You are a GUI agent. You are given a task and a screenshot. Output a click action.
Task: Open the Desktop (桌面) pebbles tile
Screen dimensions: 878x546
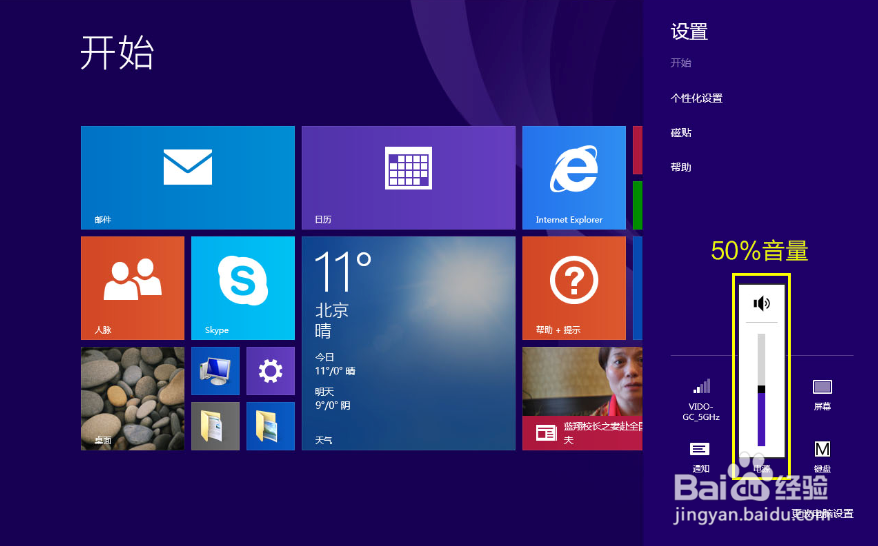coord(133,398)
